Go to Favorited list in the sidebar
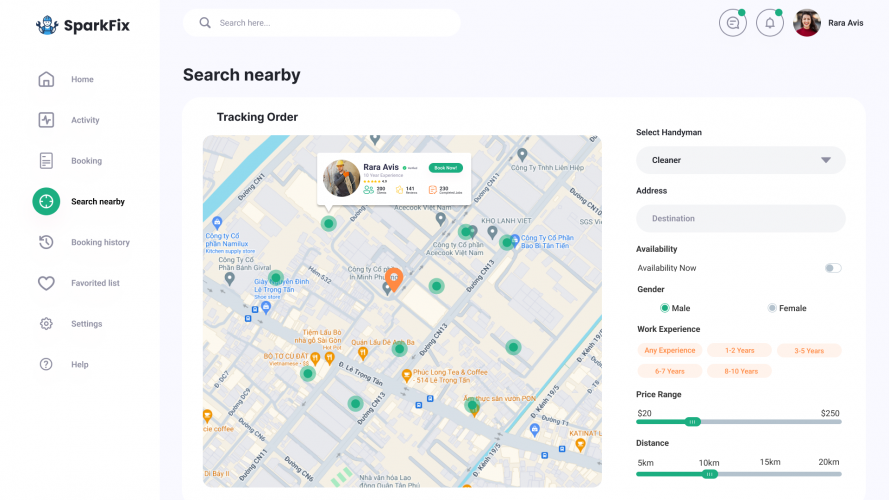Viewport: 889px width, 500px height. [95, 283]
